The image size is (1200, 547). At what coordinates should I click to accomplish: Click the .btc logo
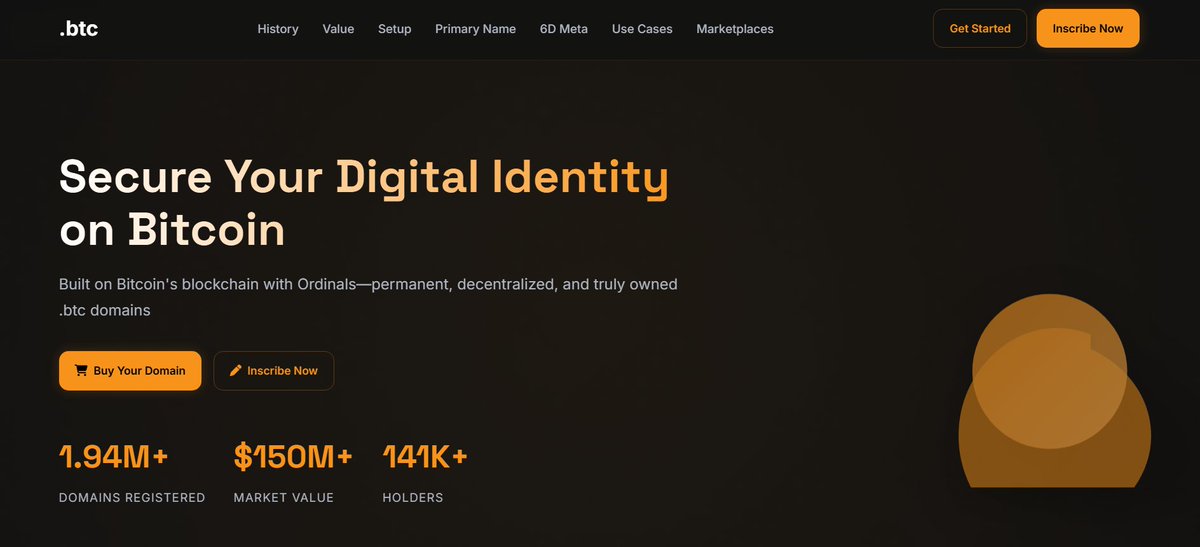pos(79,28)
